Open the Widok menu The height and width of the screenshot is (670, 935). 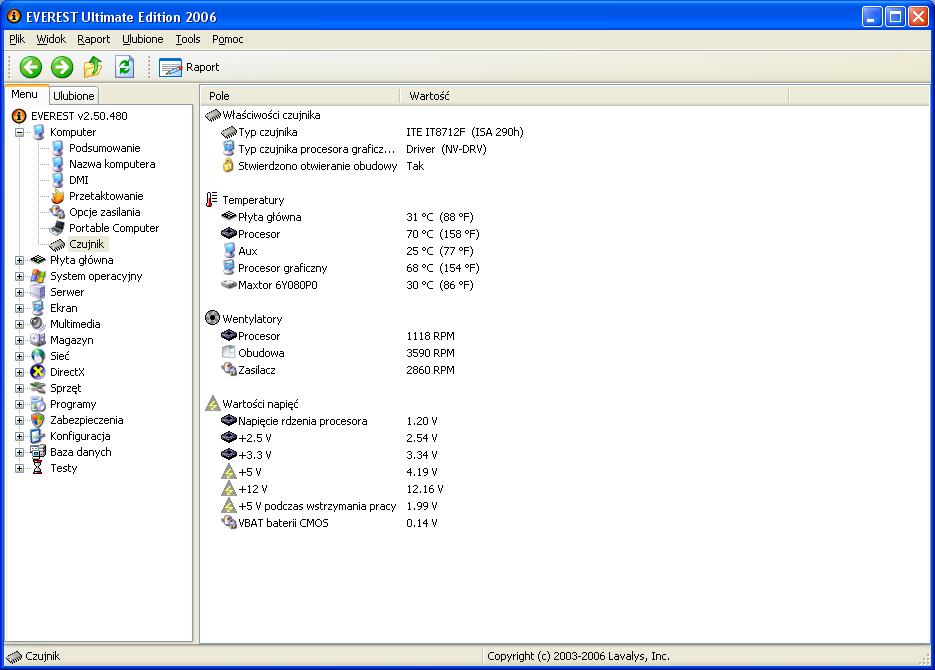[51, 39]
